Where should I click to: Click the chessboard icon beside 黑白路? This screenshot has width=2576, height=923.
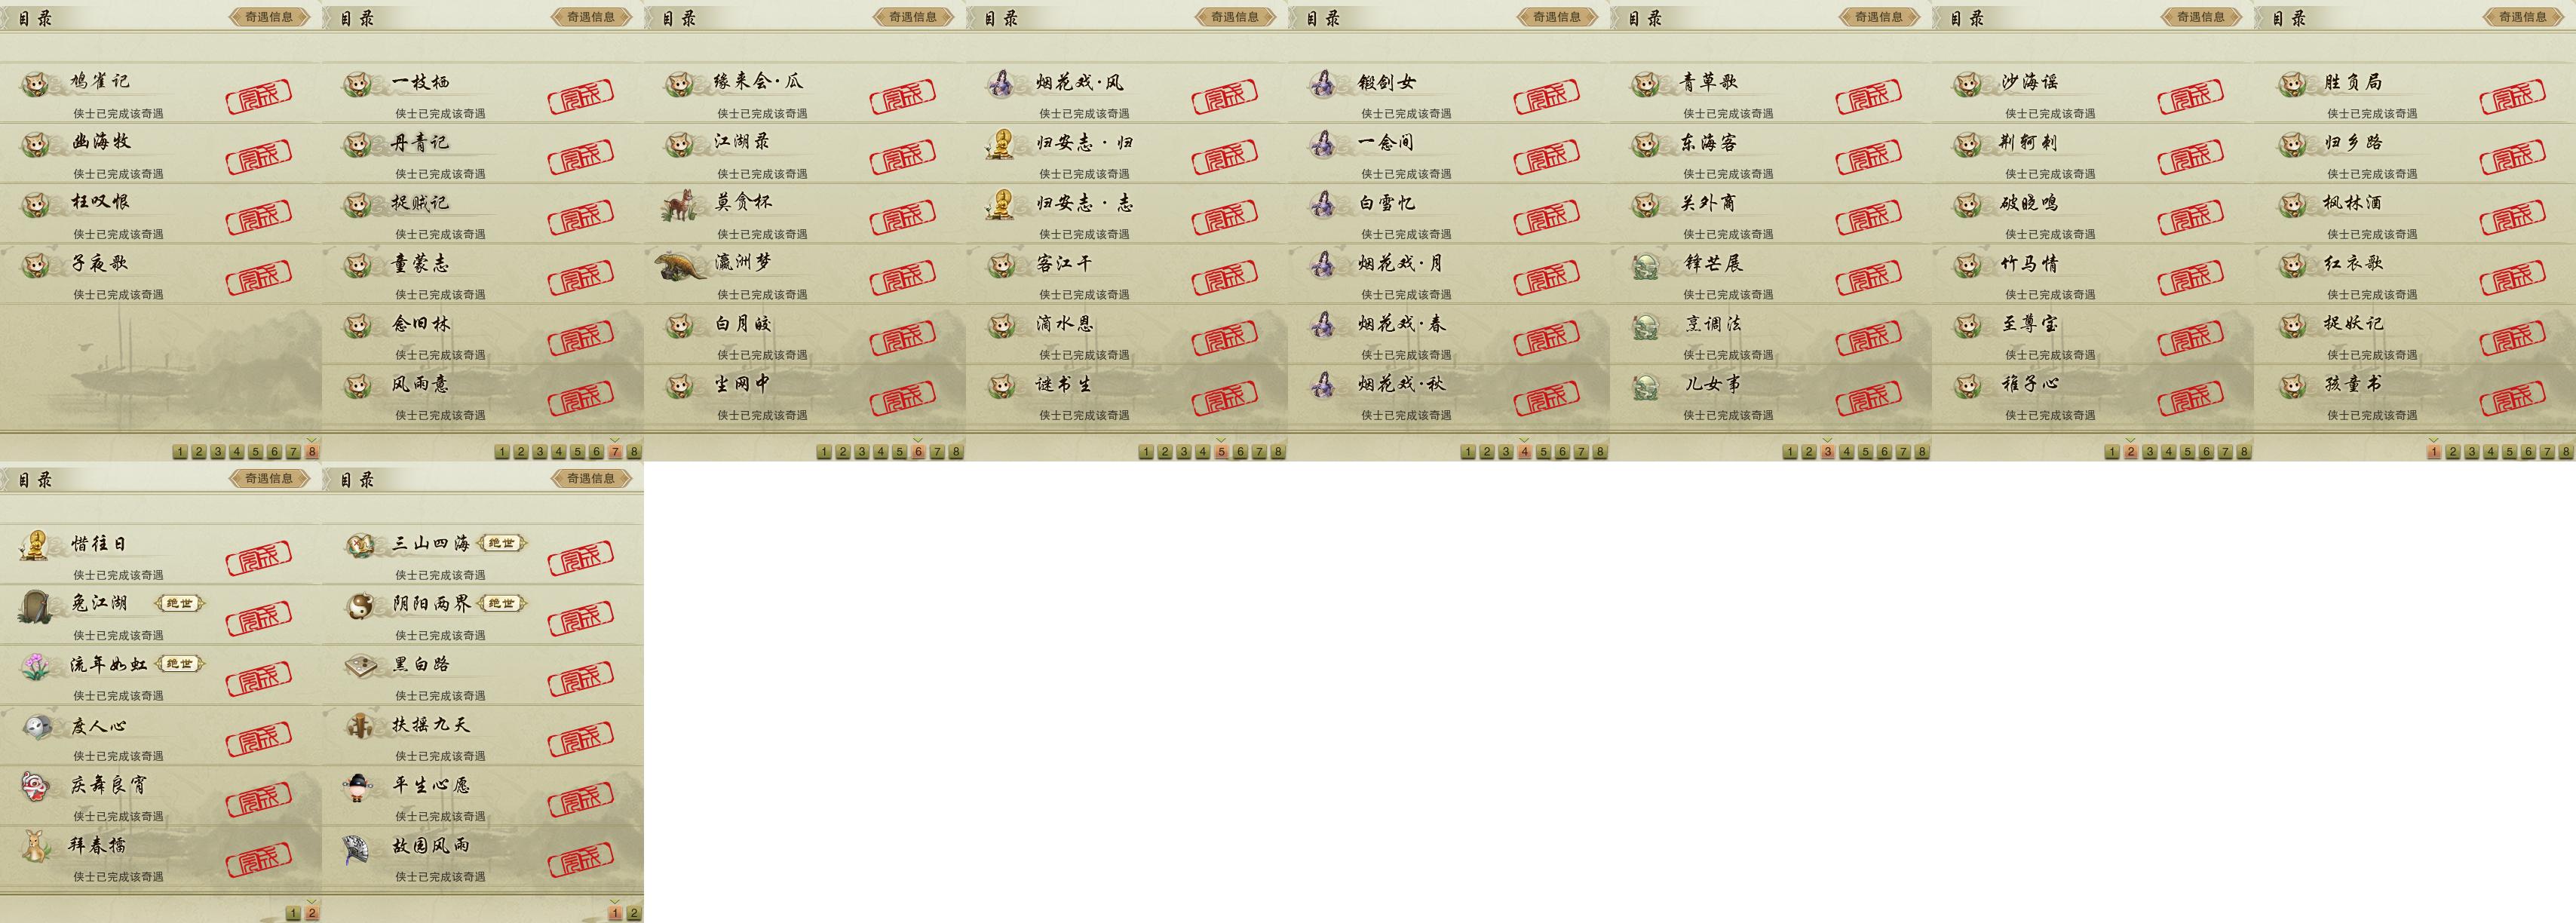358,666
